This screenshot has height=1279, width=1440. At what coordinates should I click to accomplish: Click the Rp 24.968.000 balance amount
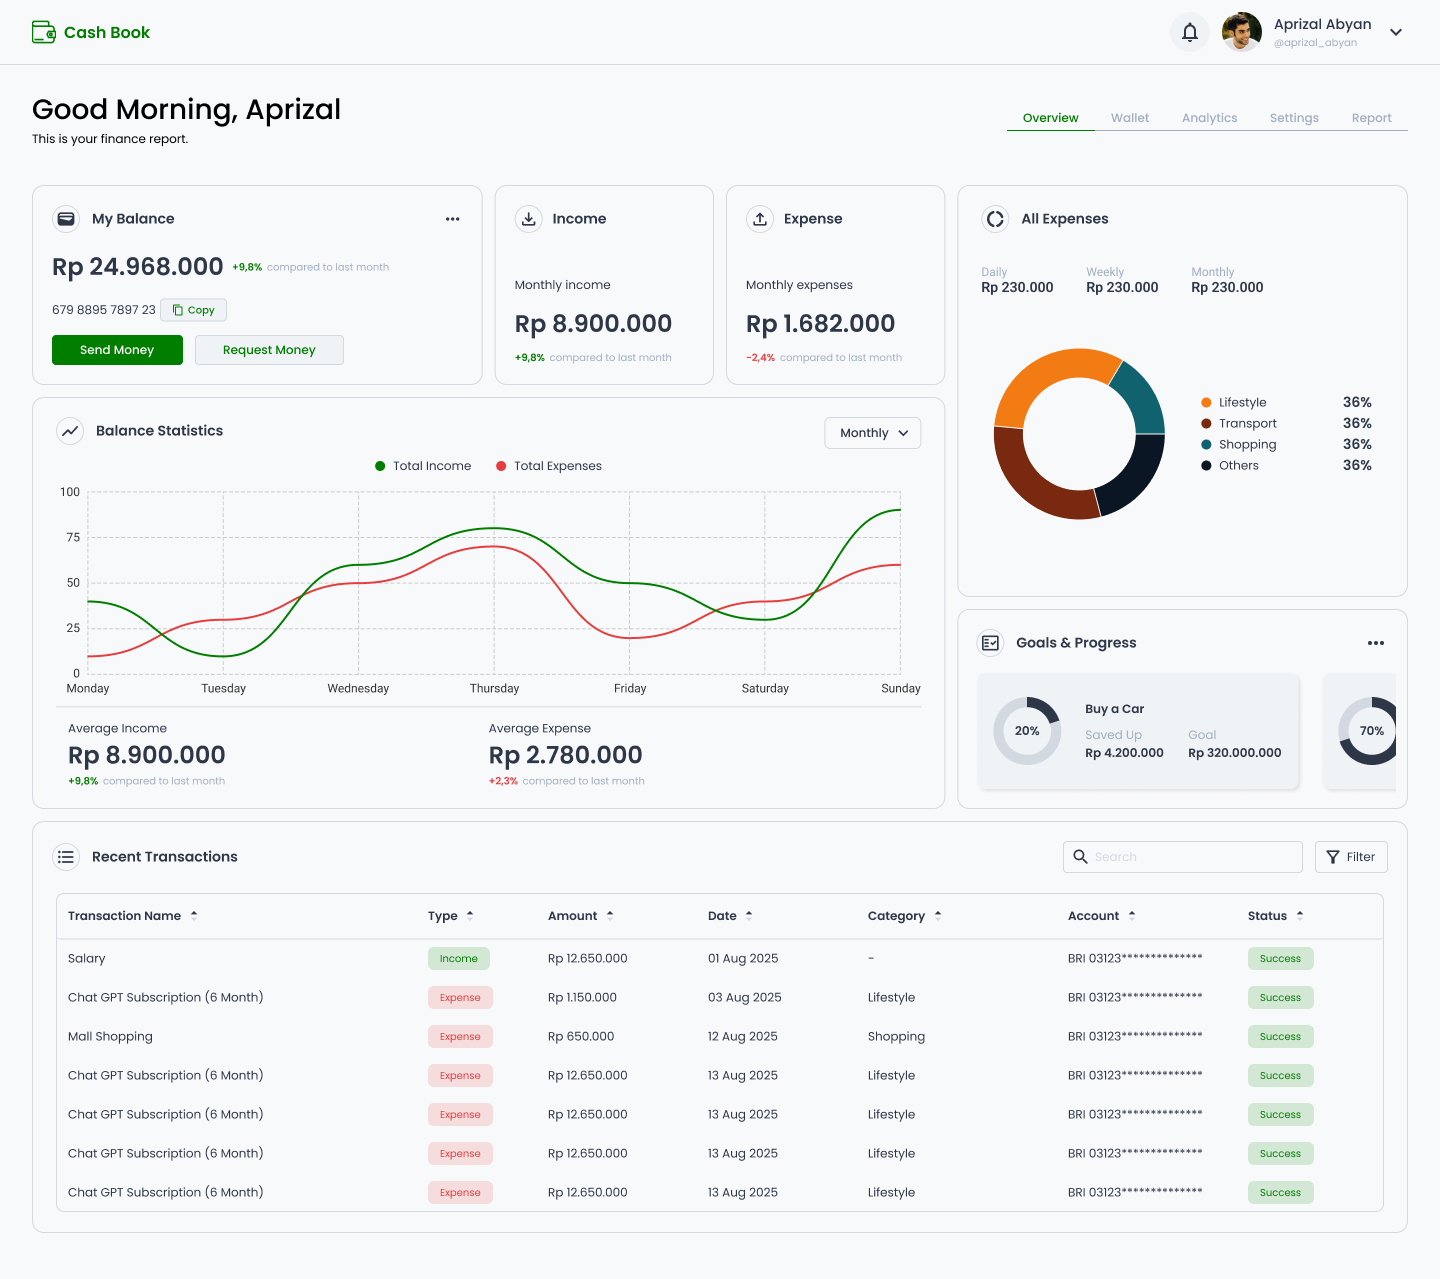pyautogui.click(x=138, y=267)
